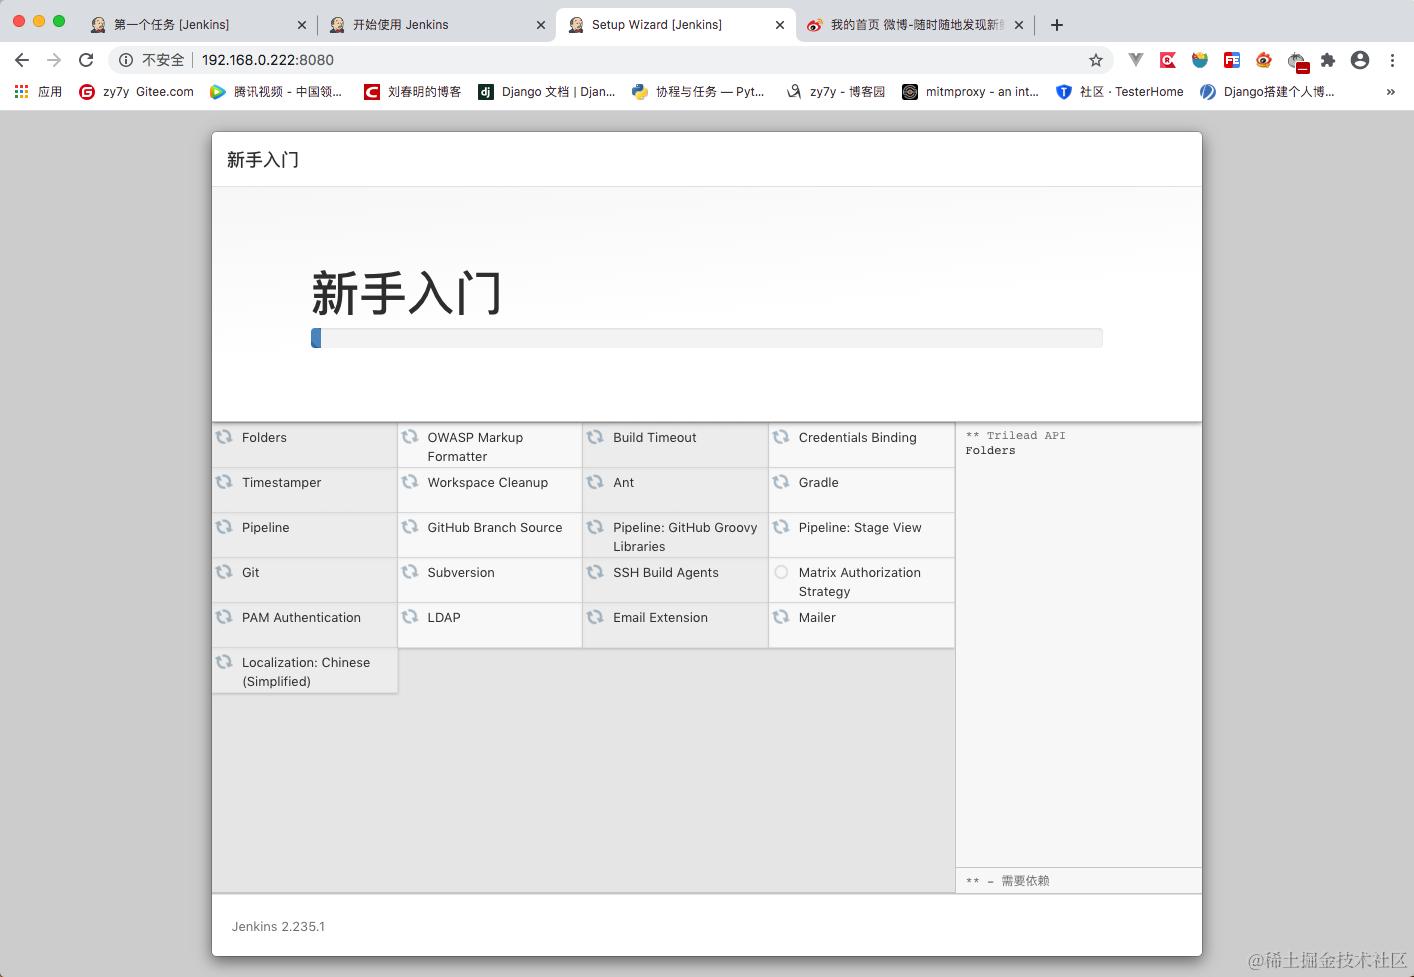Click the spinner icon beside Subversion

410,572
